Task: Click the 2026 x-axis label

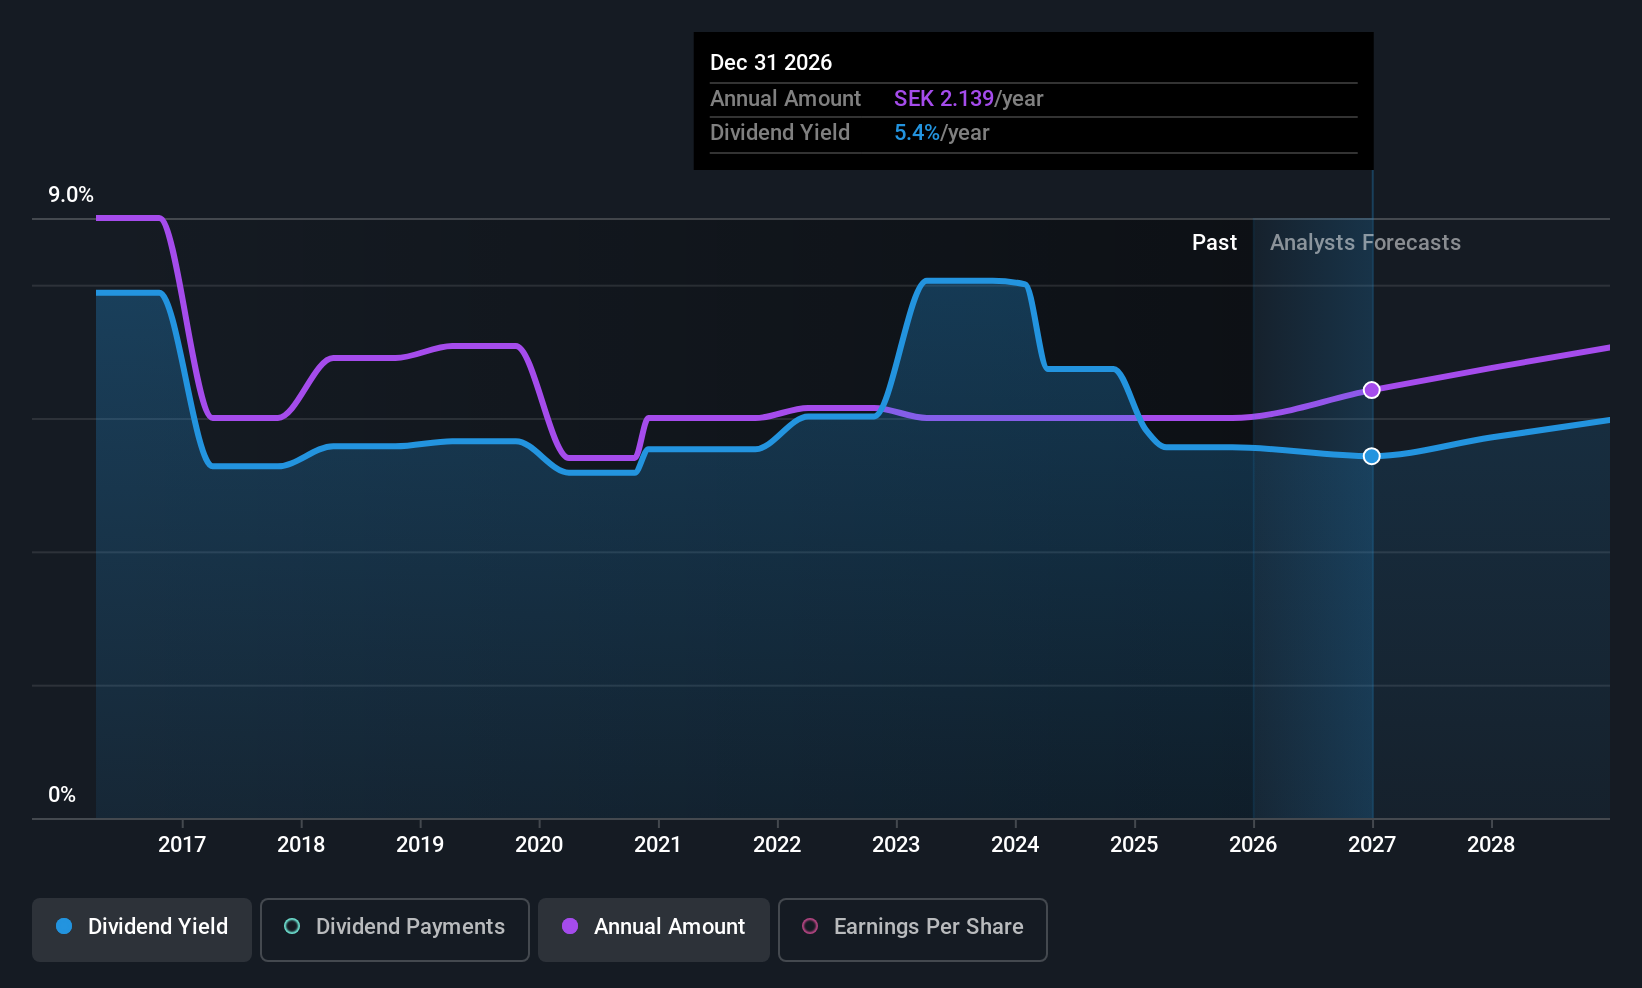Action: tap(1253, 845)
